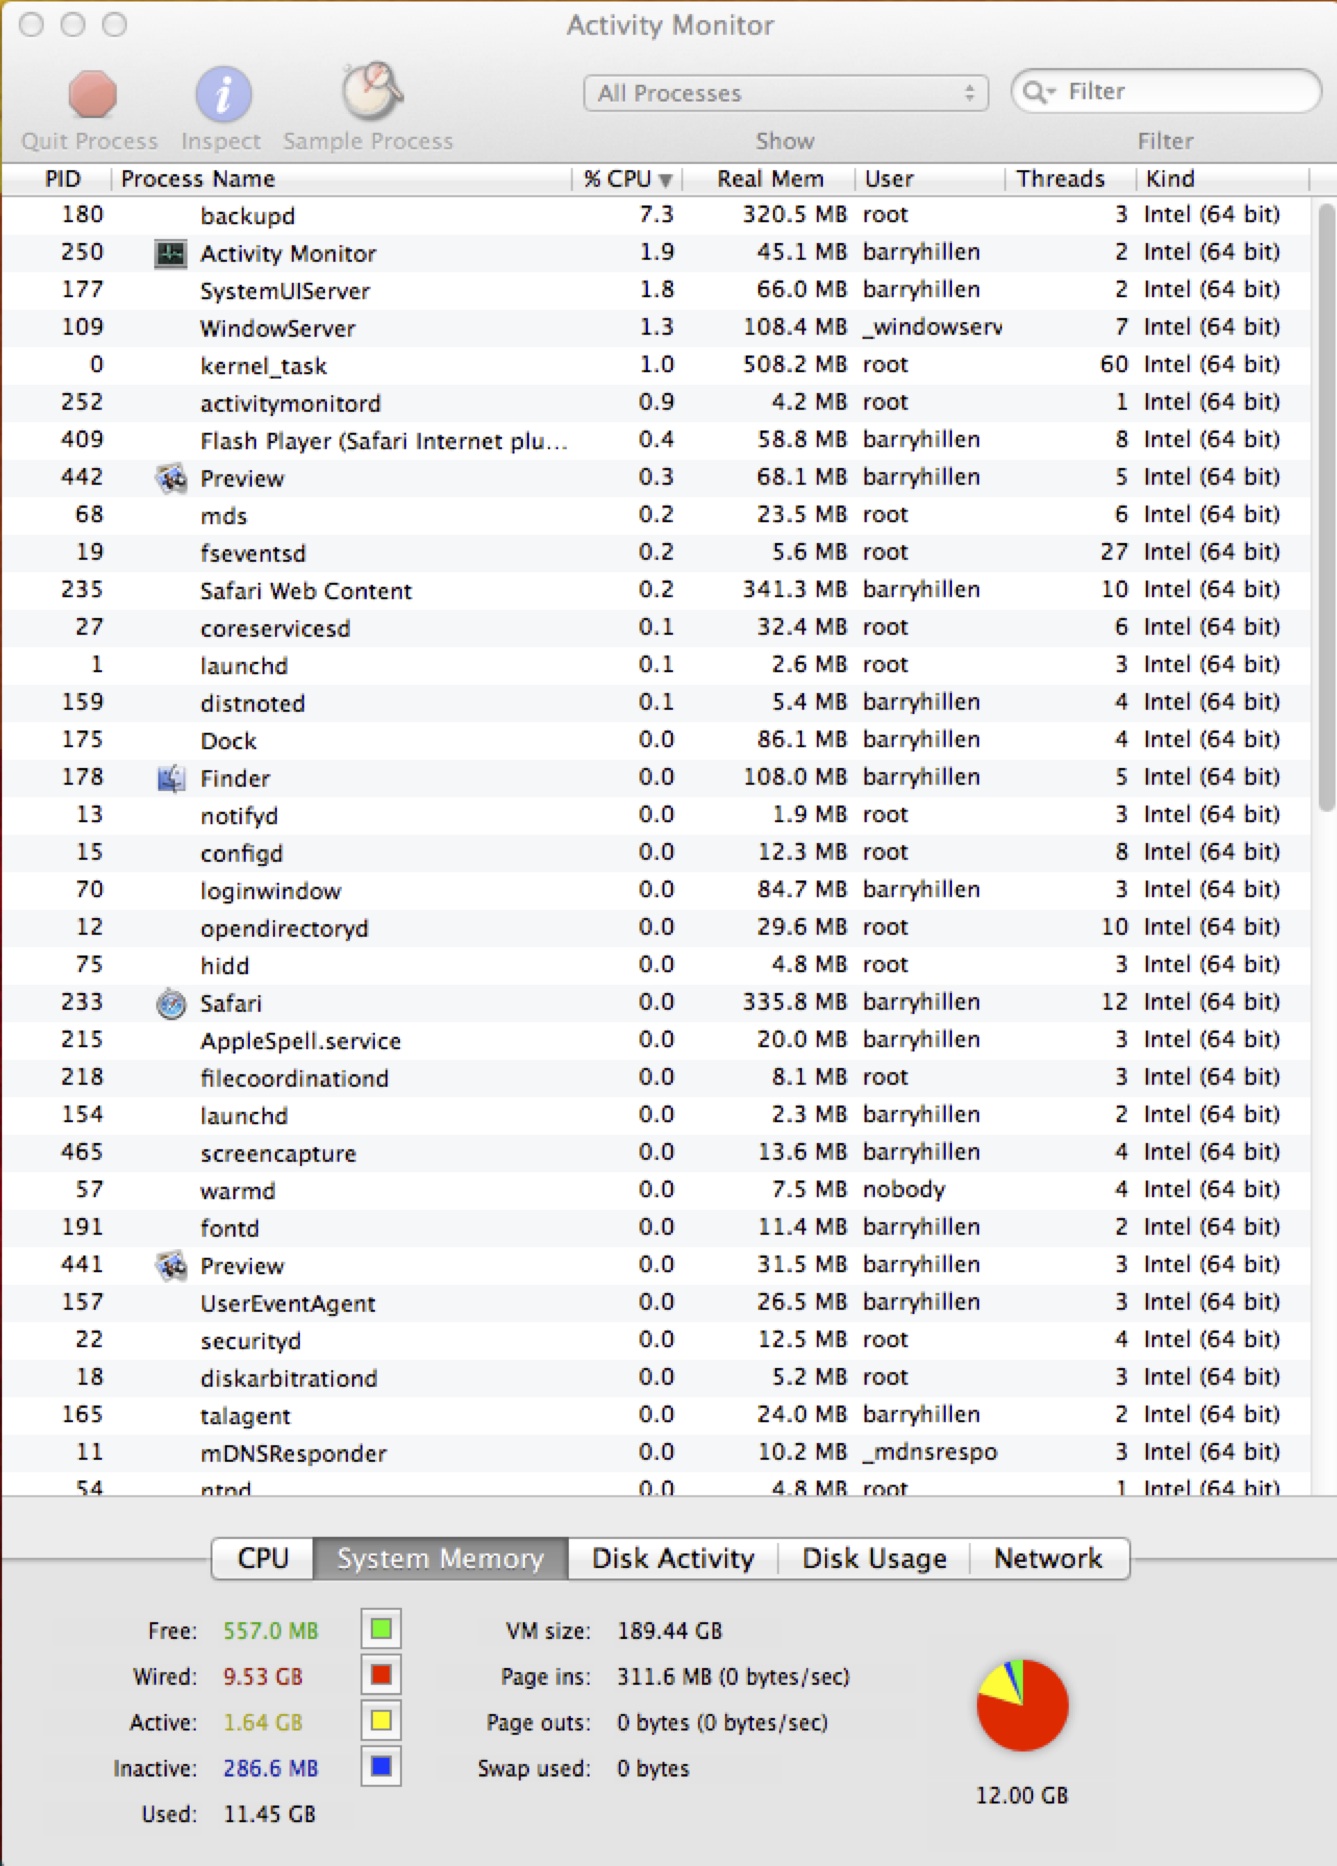Select the hidd process row

tap(656, 965)
